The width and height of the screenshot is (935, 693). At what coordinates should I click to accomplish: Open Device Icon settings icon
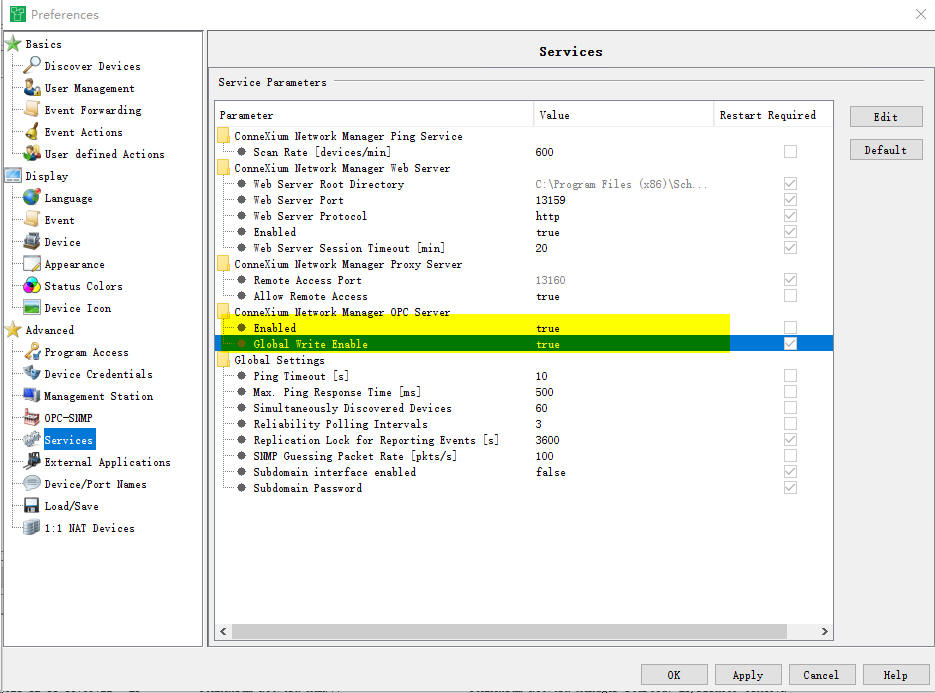tap(32, 308)
